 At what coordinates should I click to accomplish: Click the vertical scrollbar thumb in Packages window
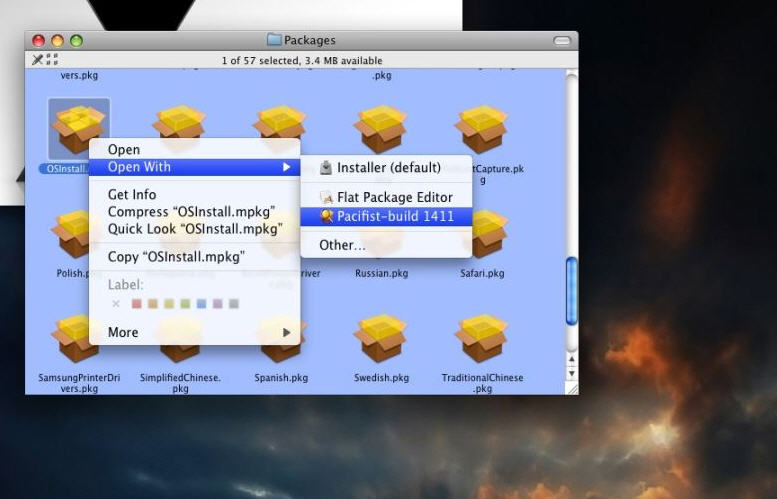click(571, 291)
